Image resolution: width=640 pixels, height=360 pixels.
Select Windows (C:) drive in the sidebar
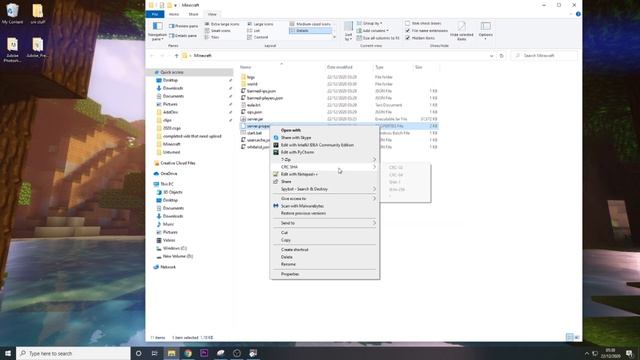pos(175,248)
